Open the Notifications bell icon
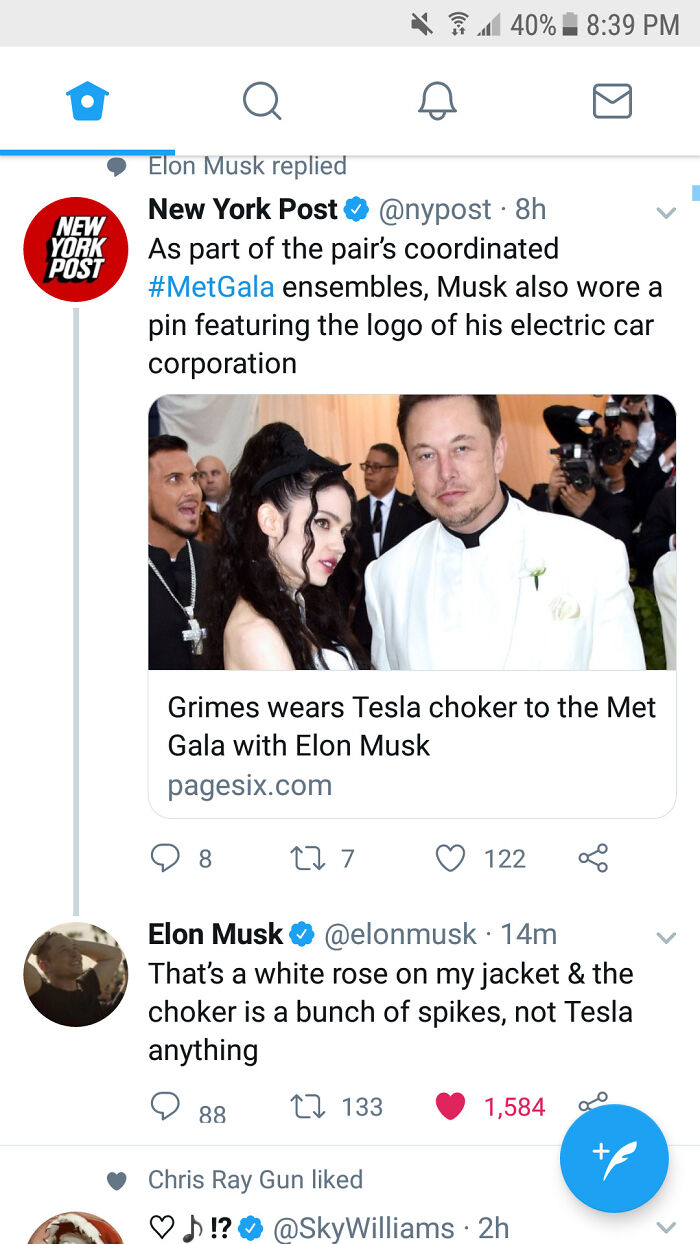 click(x=437, y=100)
